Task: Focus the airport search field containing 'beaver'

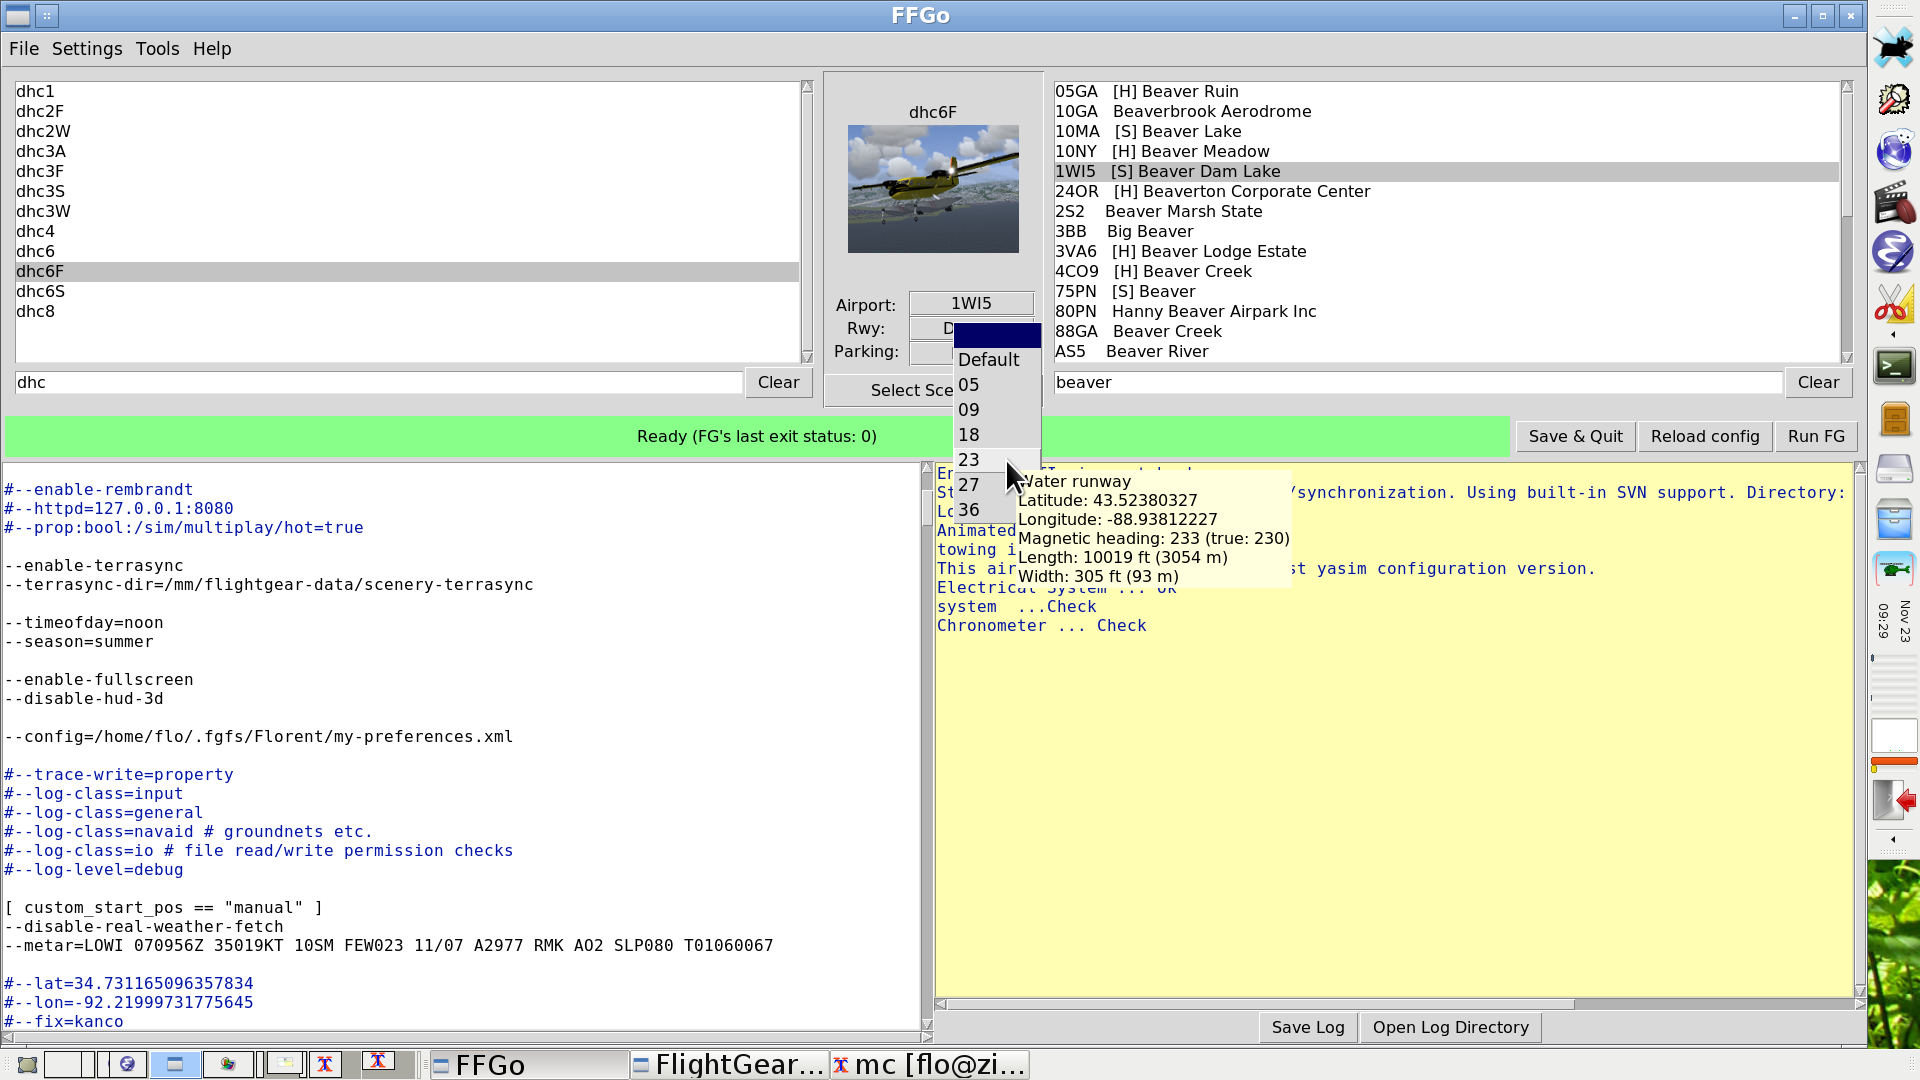Action: pyautogui.click(x=1418, y=382)
